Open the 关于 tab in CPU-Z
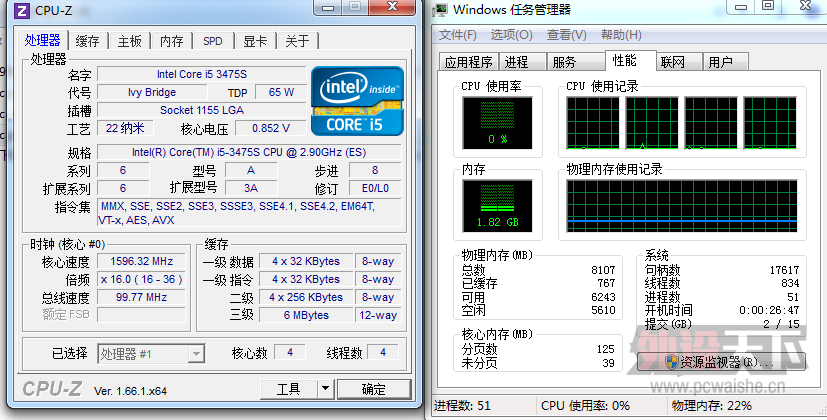 [x=297, y=41]
